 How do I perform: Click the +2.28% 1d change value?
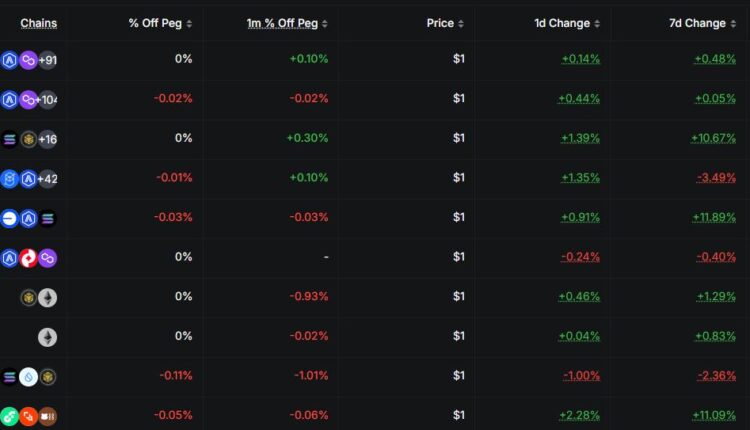tap(581, 415)
